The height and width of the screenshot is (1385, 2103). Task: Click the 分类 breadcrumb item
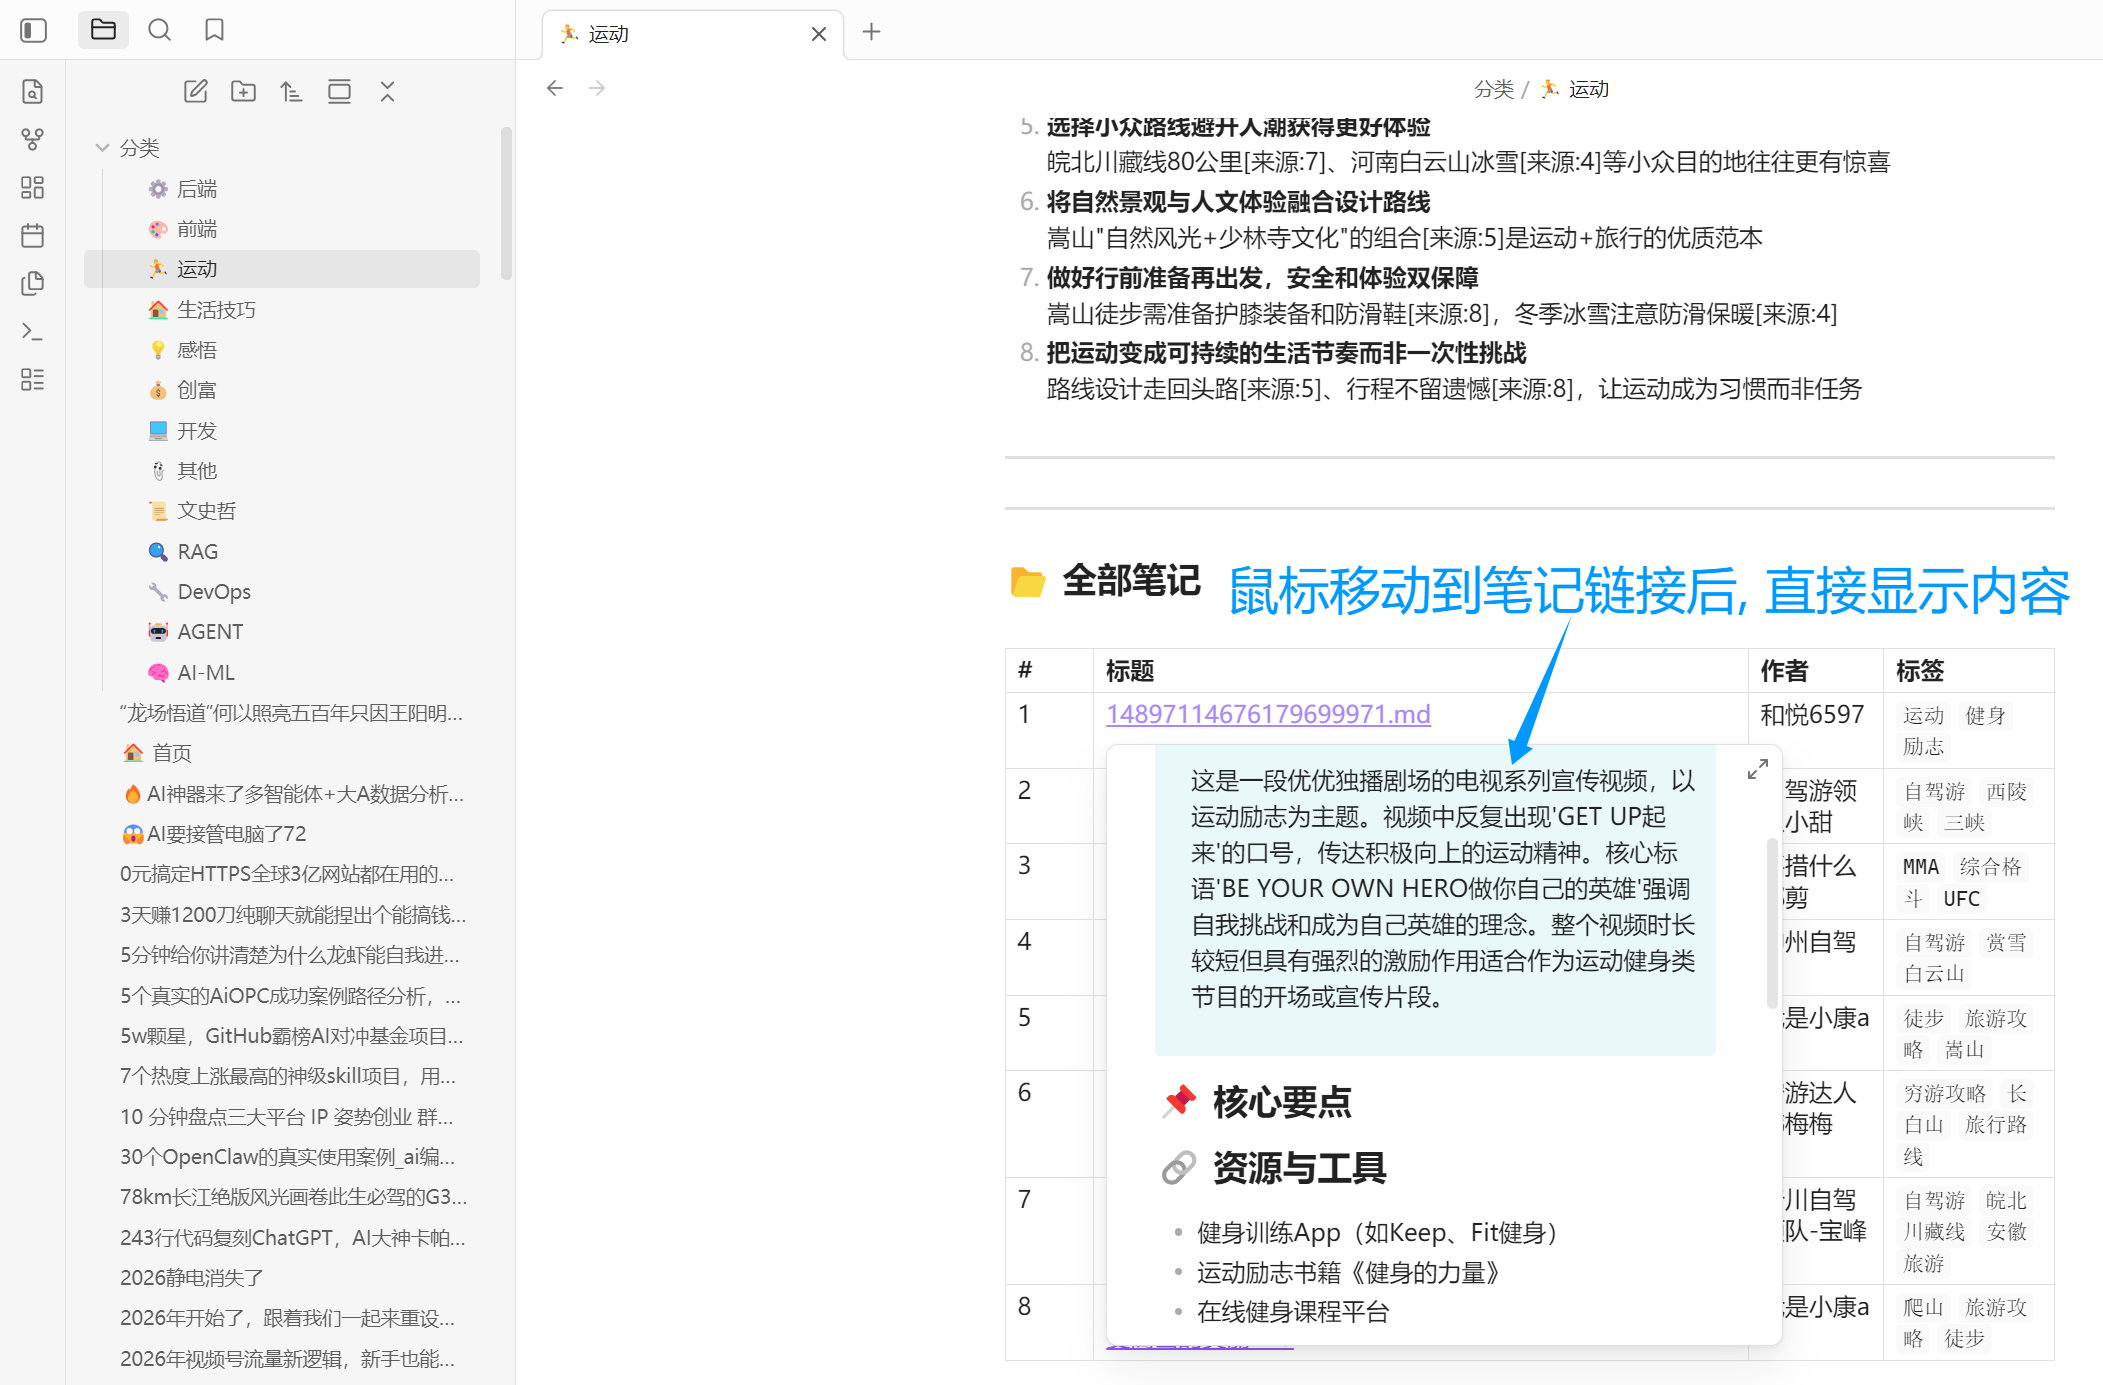point(1494,88)
